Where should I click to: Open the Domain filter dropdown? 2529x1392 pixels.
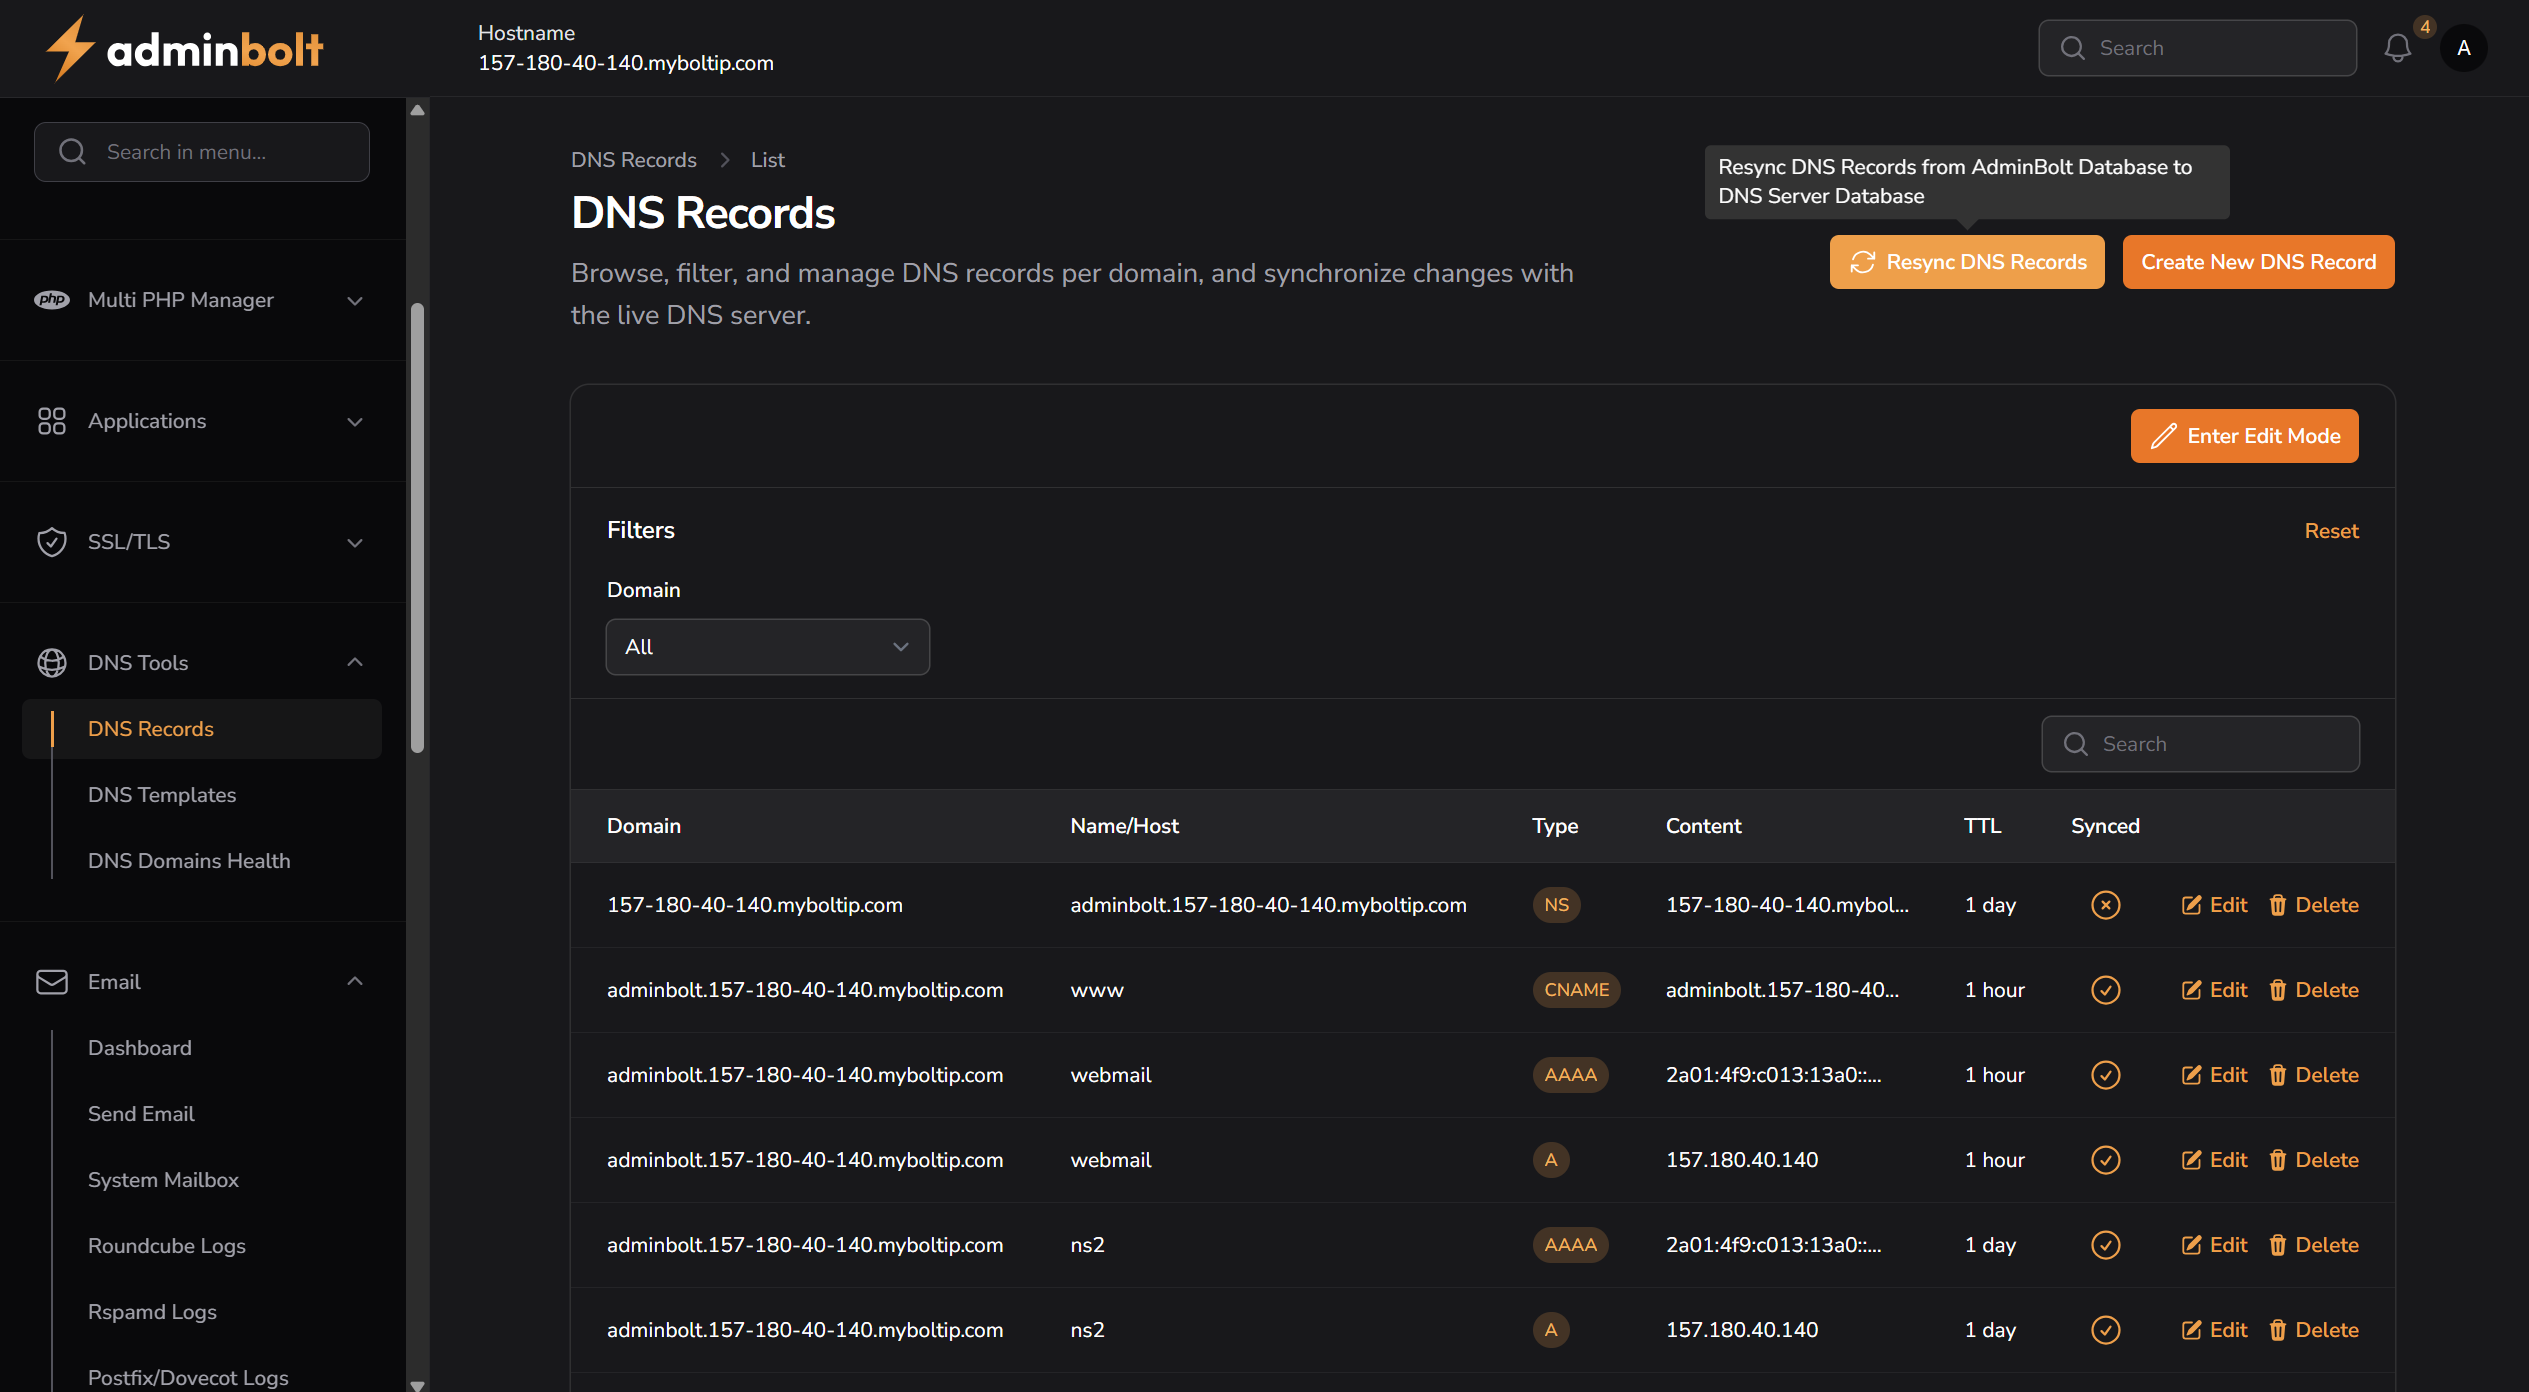pos(767,647)
